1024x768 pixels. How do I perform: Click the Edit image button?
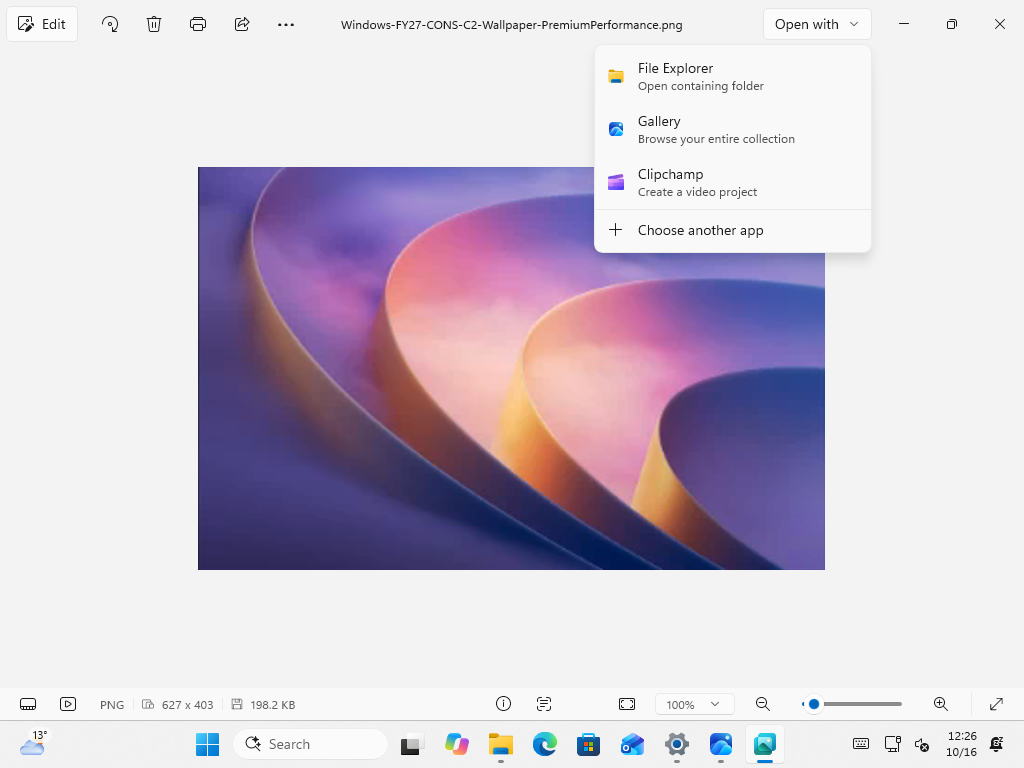click(42, 24)
